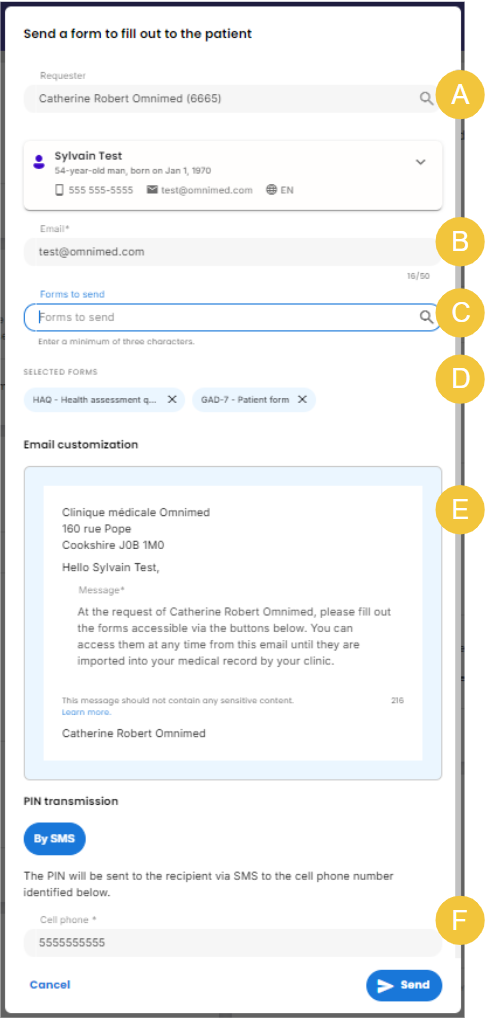Screen dimensions: 490x1020
Task: Select the HAQ Health assessment form chip label
Action: (x=95, y=400)
